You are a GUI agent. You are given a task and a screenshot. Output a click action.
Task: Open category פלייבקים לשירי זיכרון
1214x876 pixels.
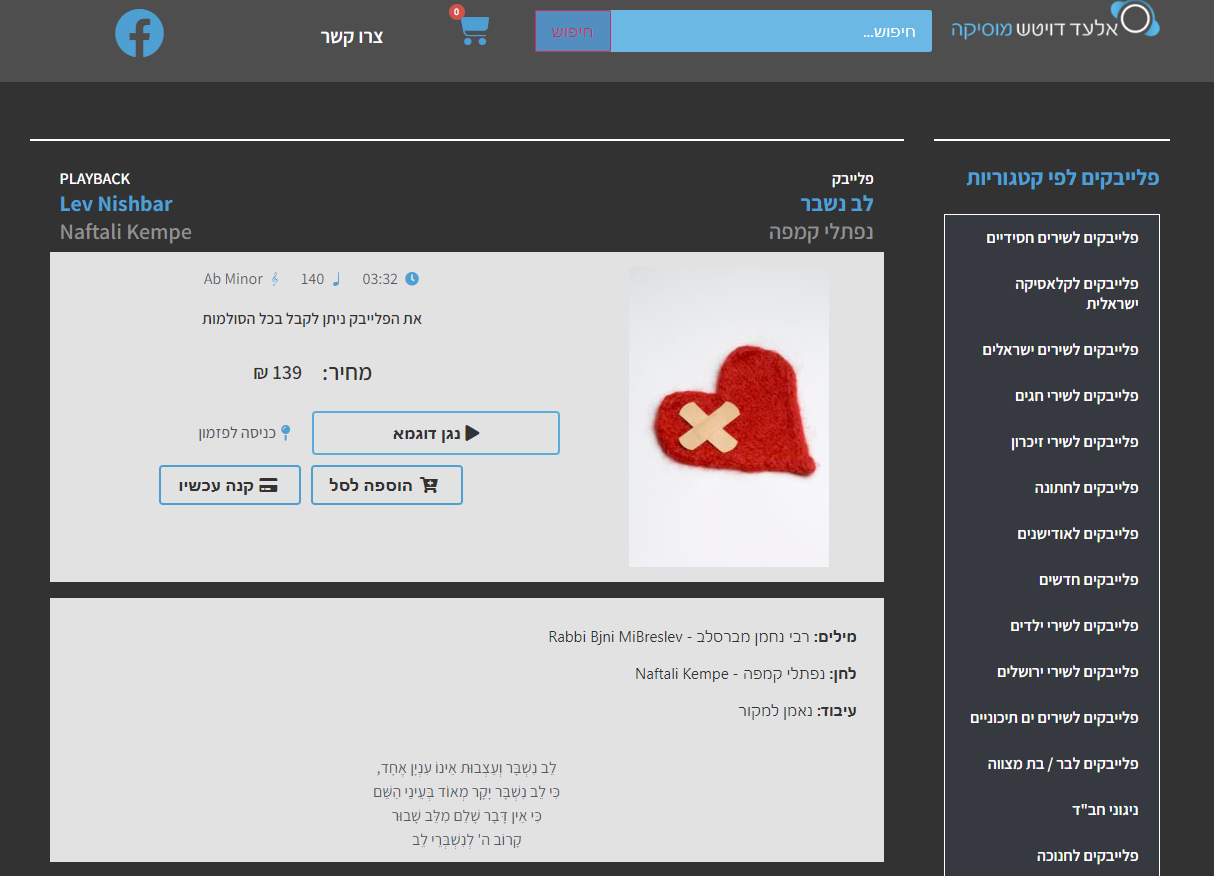tap(1075, 442)
